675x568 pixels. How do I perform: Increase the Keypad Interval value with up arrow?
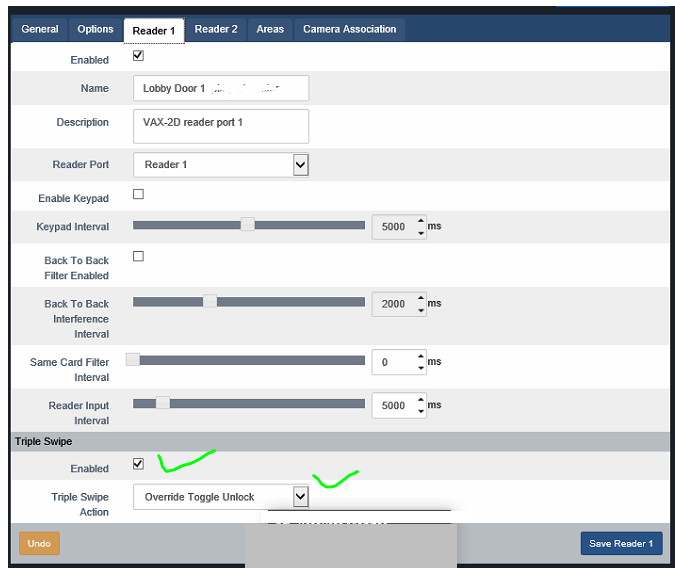421,221
